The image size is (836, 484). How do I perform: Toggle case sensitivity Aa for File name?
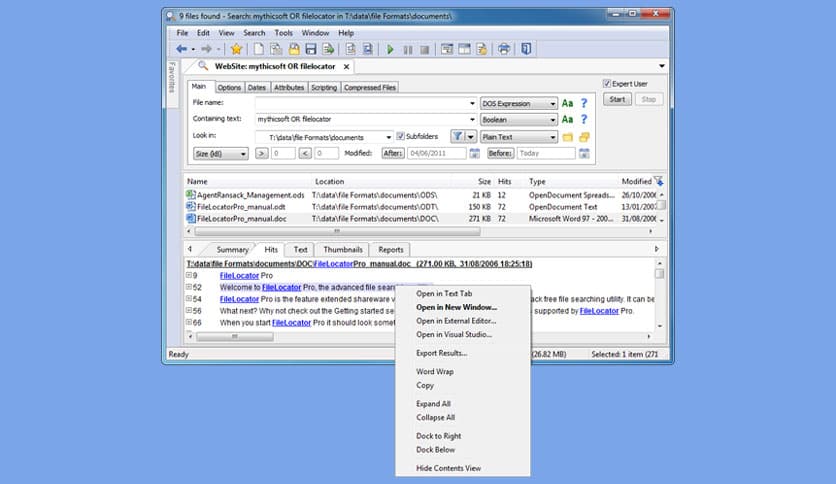(x=567, y=103)
